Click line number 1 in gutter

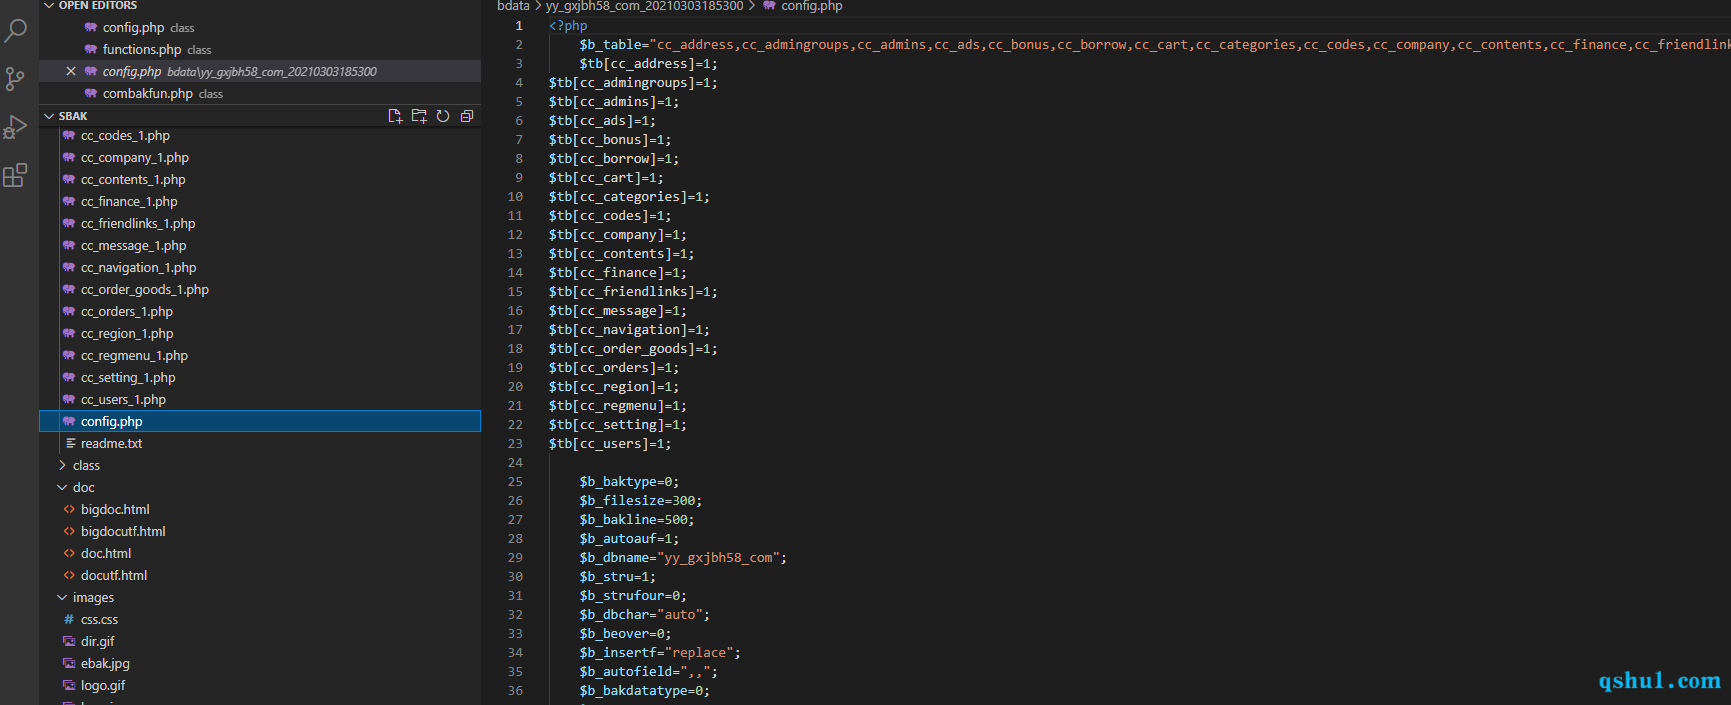519,25
